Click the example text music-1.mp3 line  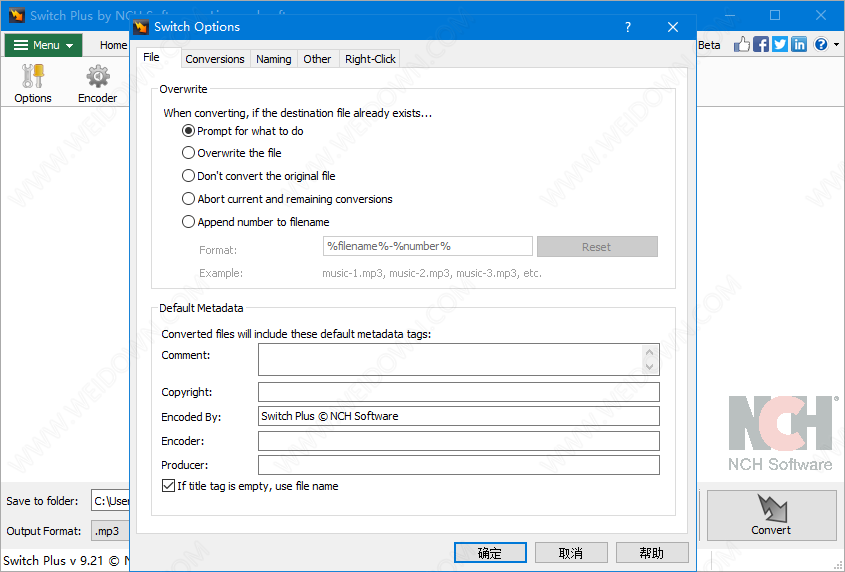(x=432, y=273)
